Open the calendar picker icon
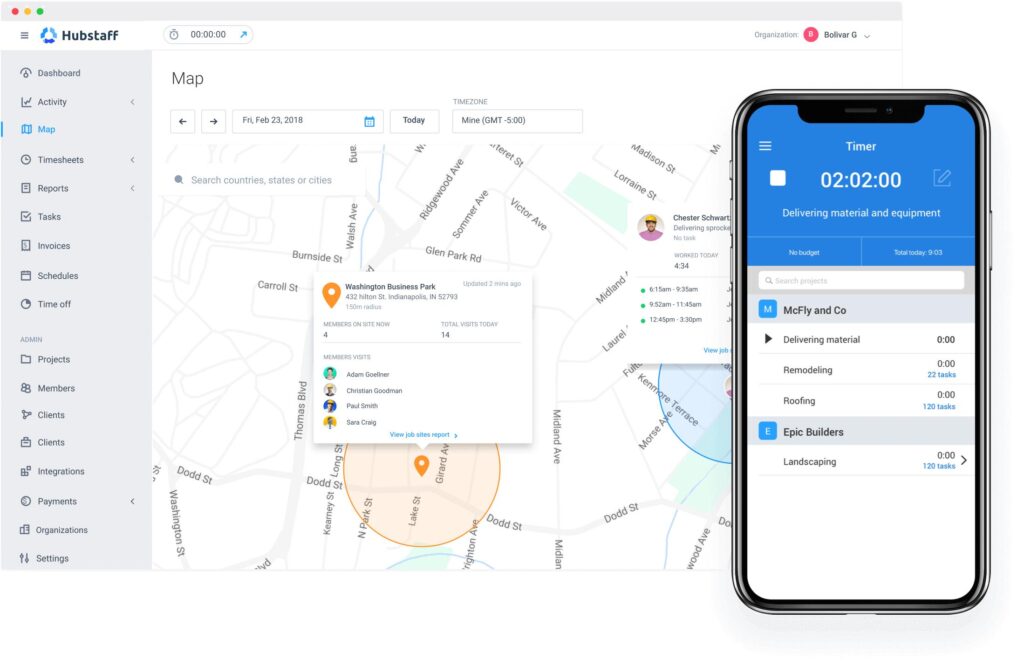 tap(369, 121)
